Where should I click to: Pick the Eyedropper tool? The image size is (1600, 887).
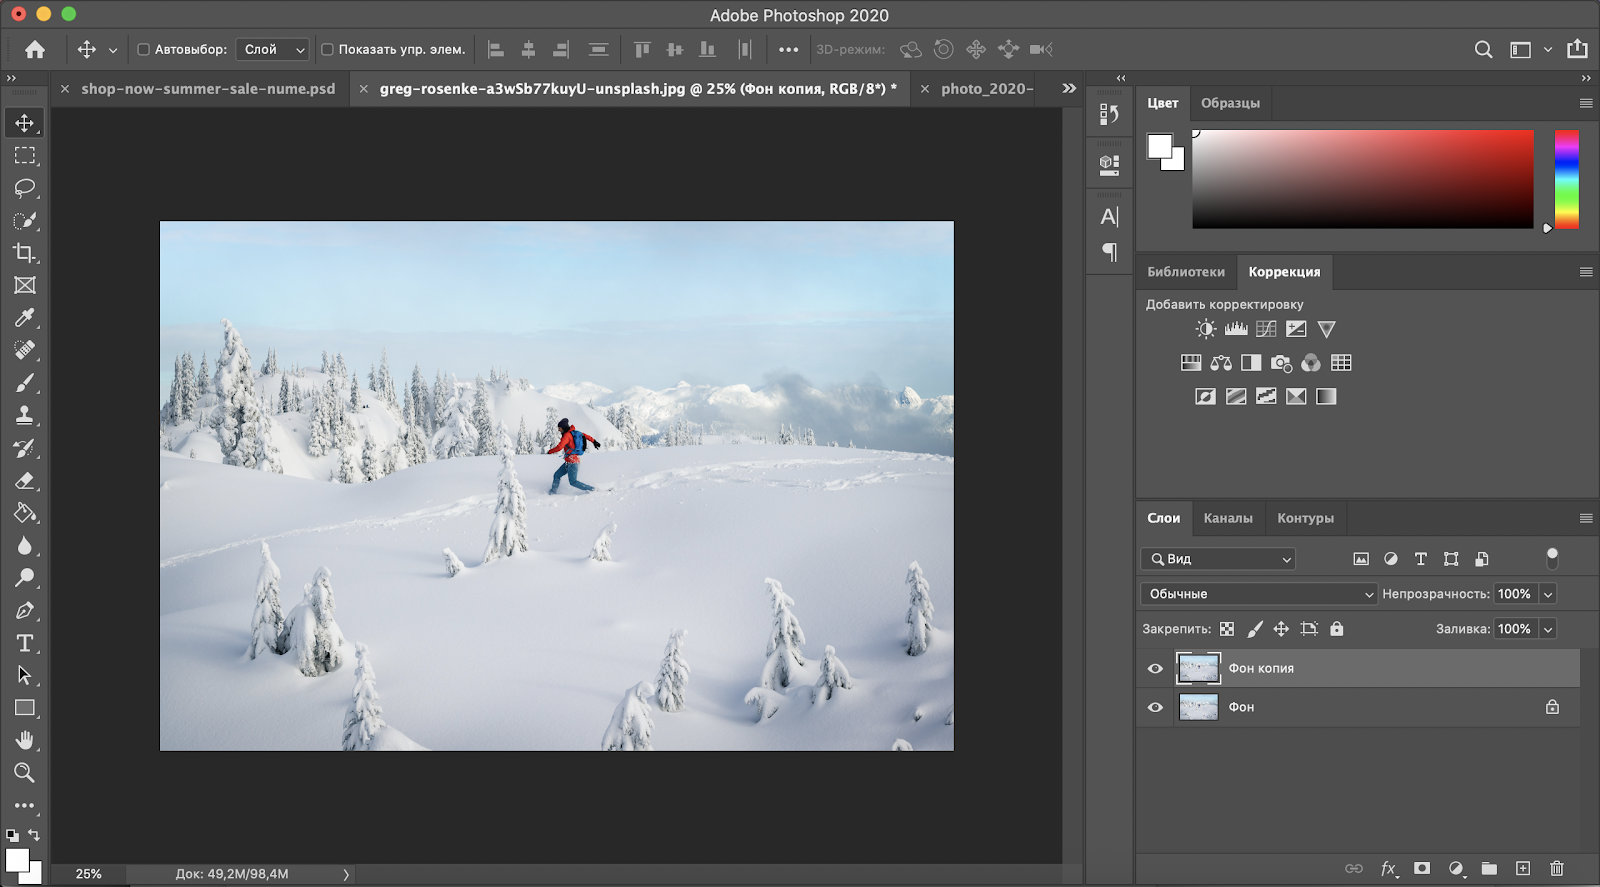(25, 318)
